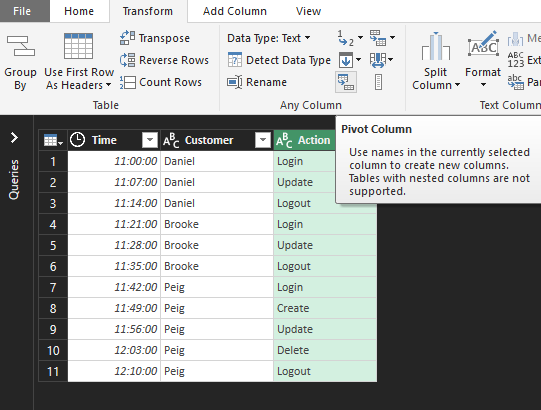Click the Unpivot Columns icon
Image resolution: width=541 pixels, height=410 pixels.
[x=378, y=38]
